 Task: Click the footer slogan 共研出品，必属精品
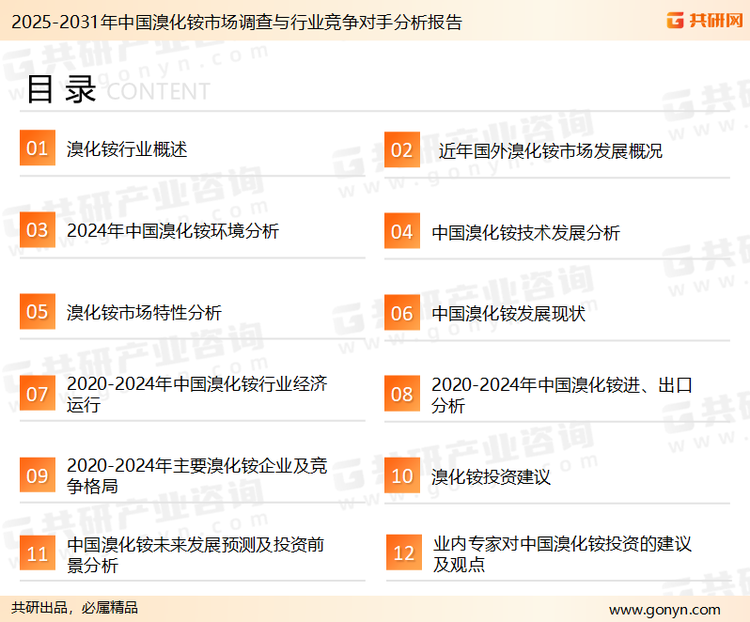75,608
